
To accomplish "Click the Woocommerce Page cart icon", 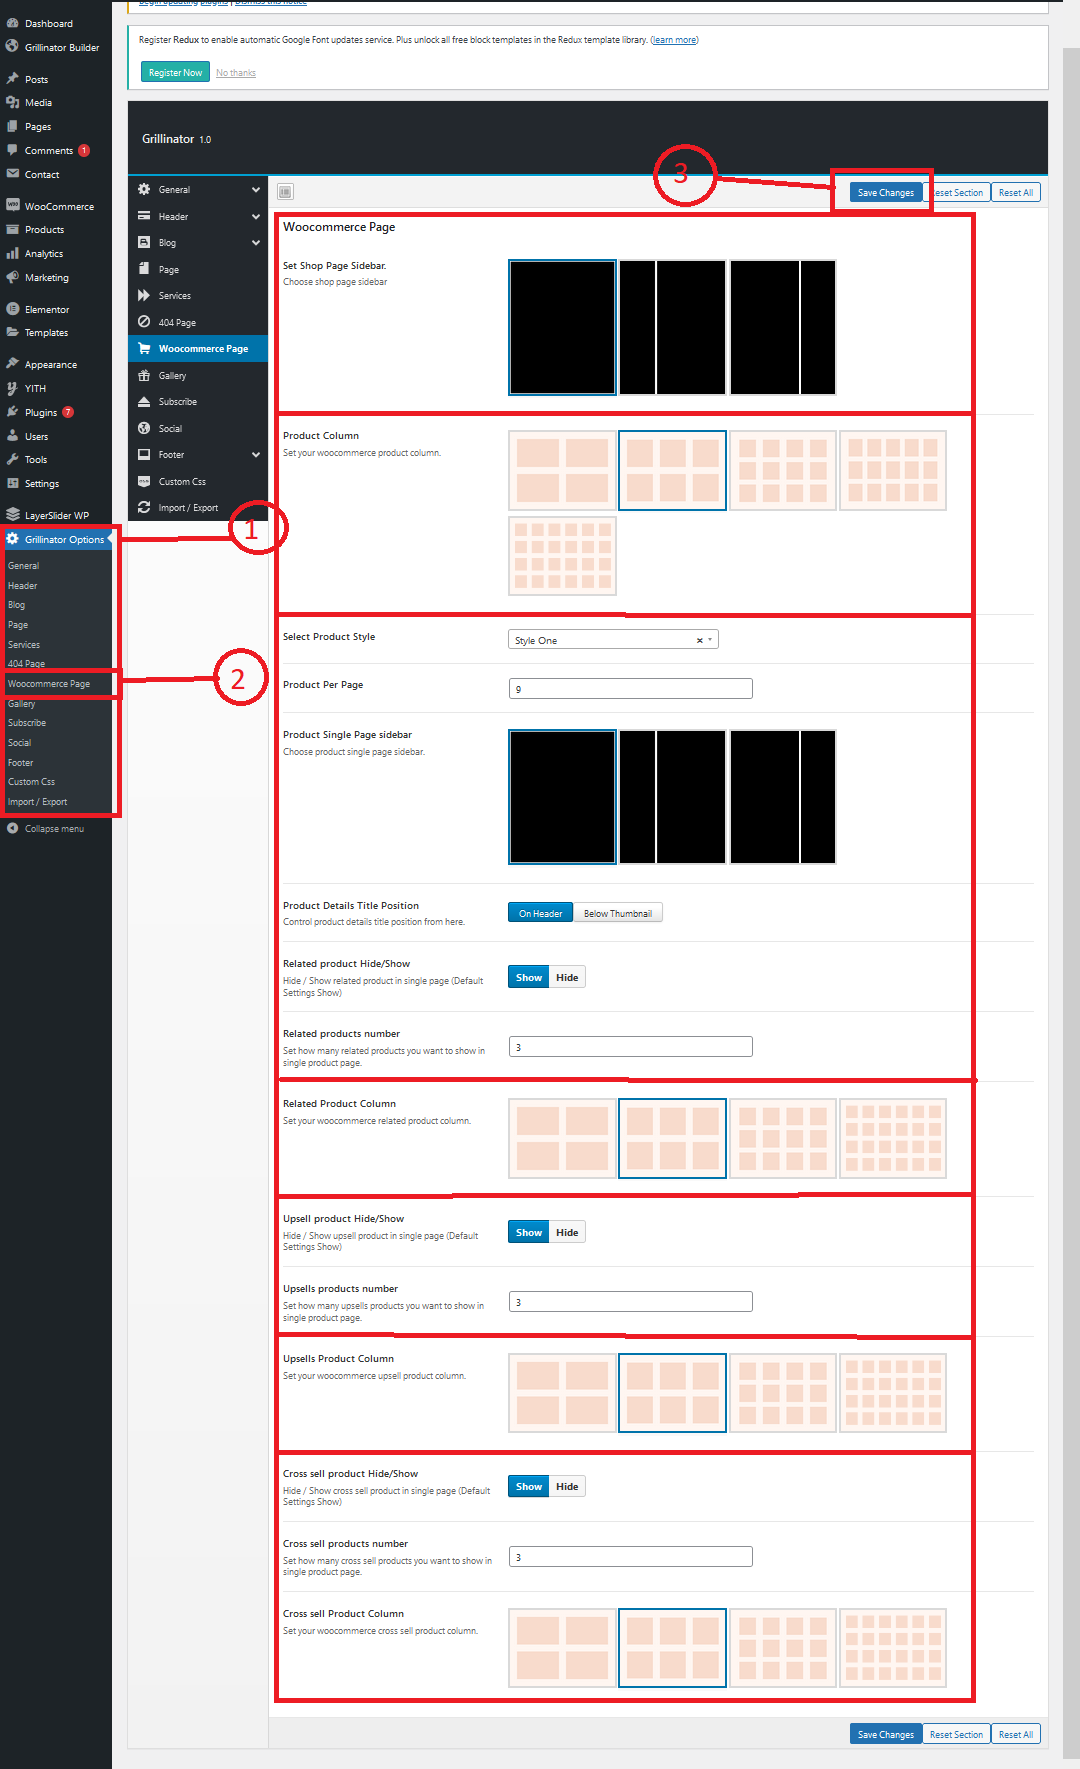I will click(144, 348).
